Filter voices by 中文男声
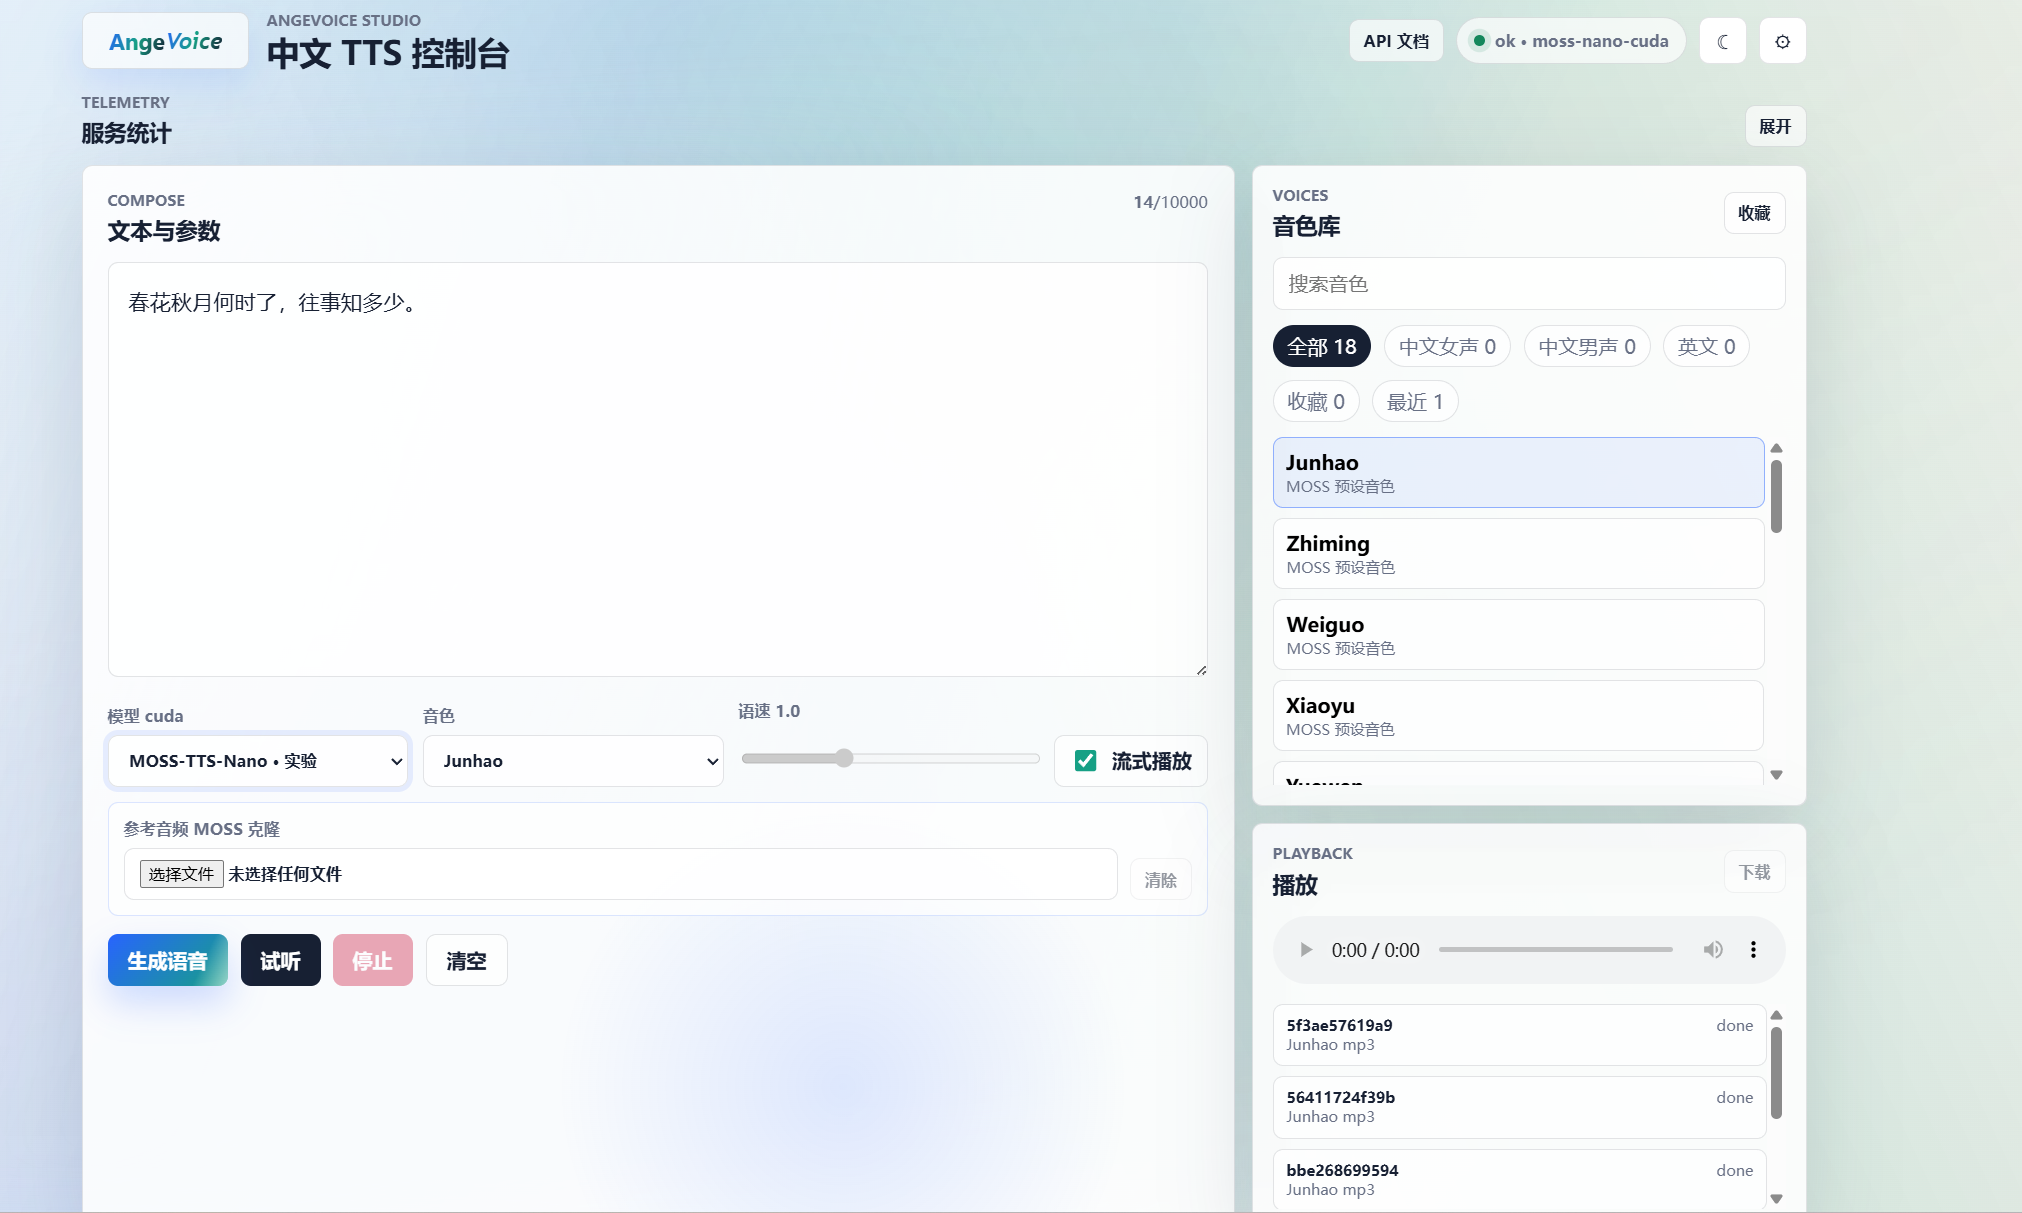Screen dimensions: 2022x1213 [x=1586, y=347]
